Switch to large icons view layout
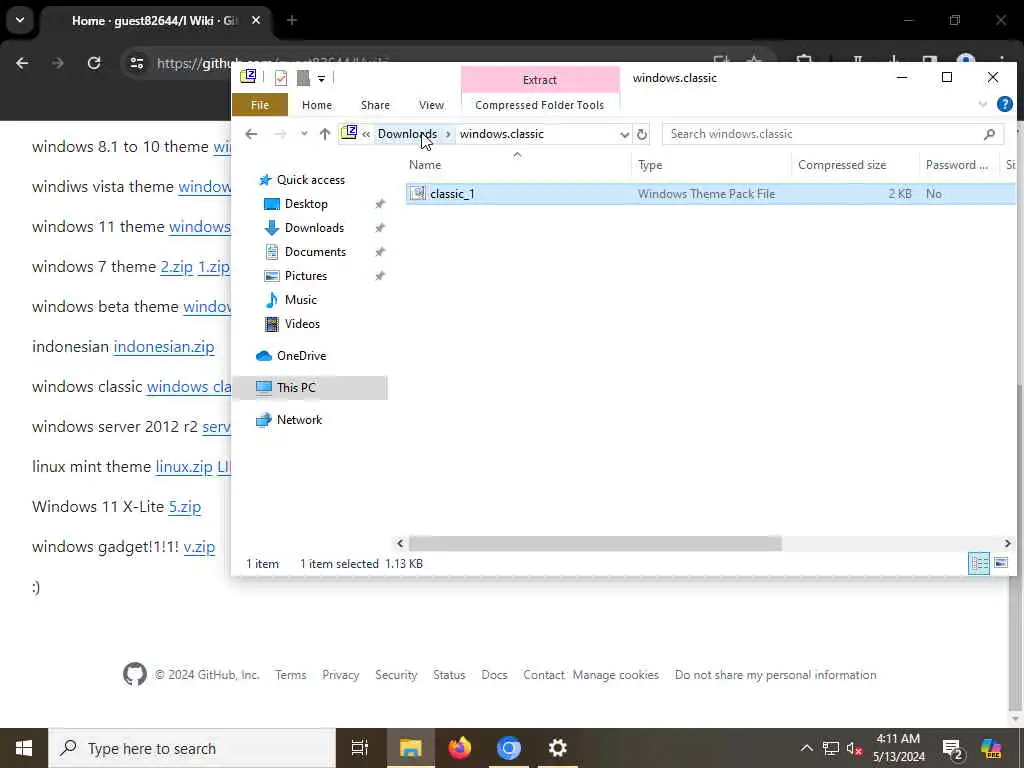1024x768 pixels. pos(1000,563)
